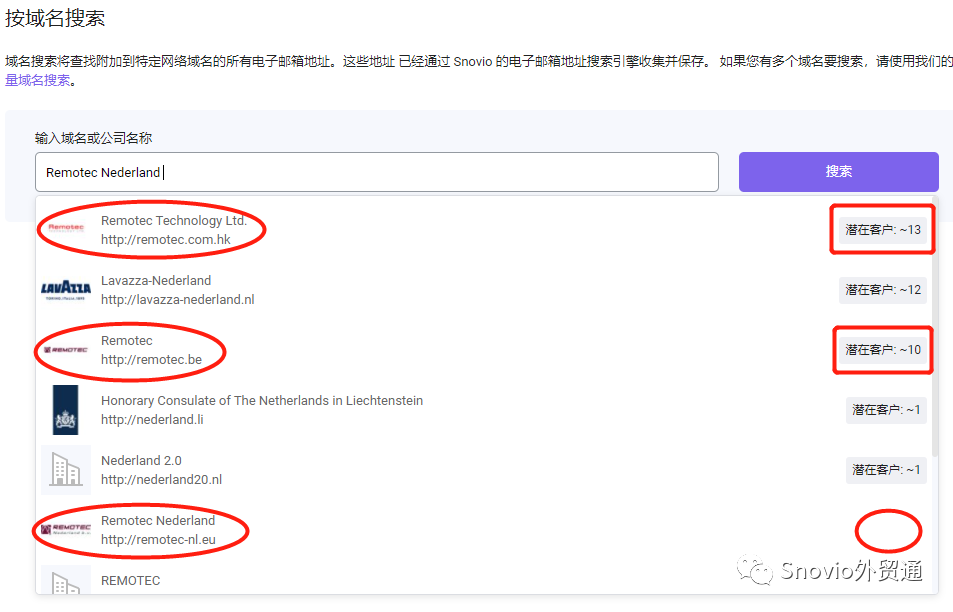The width and height of the screenshot is (953, 612).
Task: Click the http://nederland.li URL
Action: click(152, 419)
